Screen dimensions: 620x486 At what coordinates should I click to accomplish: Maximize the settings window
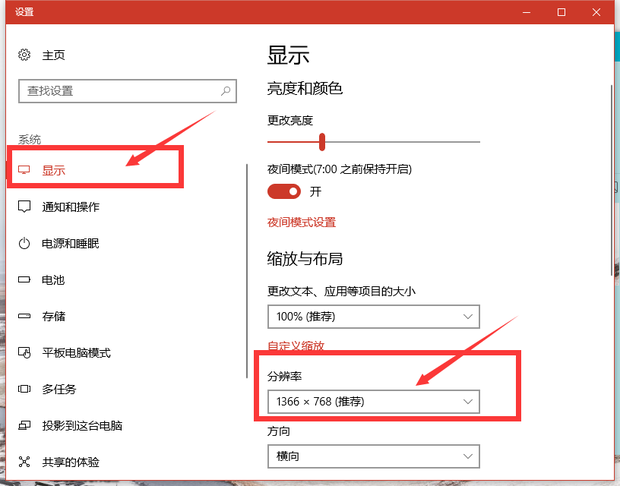tap(561, 12)
